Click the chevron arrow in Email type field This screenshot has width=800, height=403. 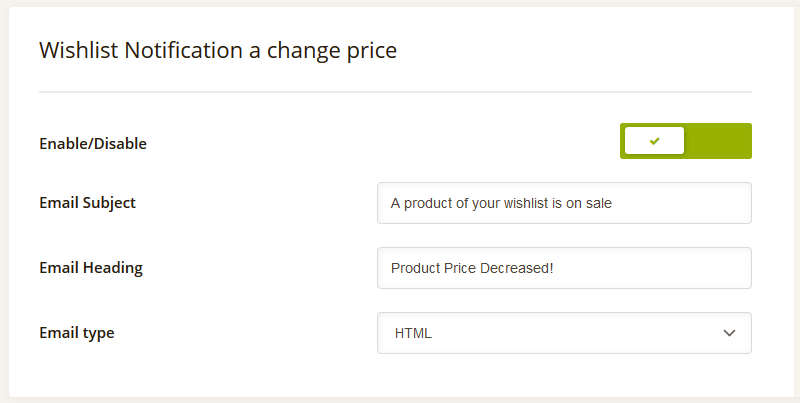729,333
